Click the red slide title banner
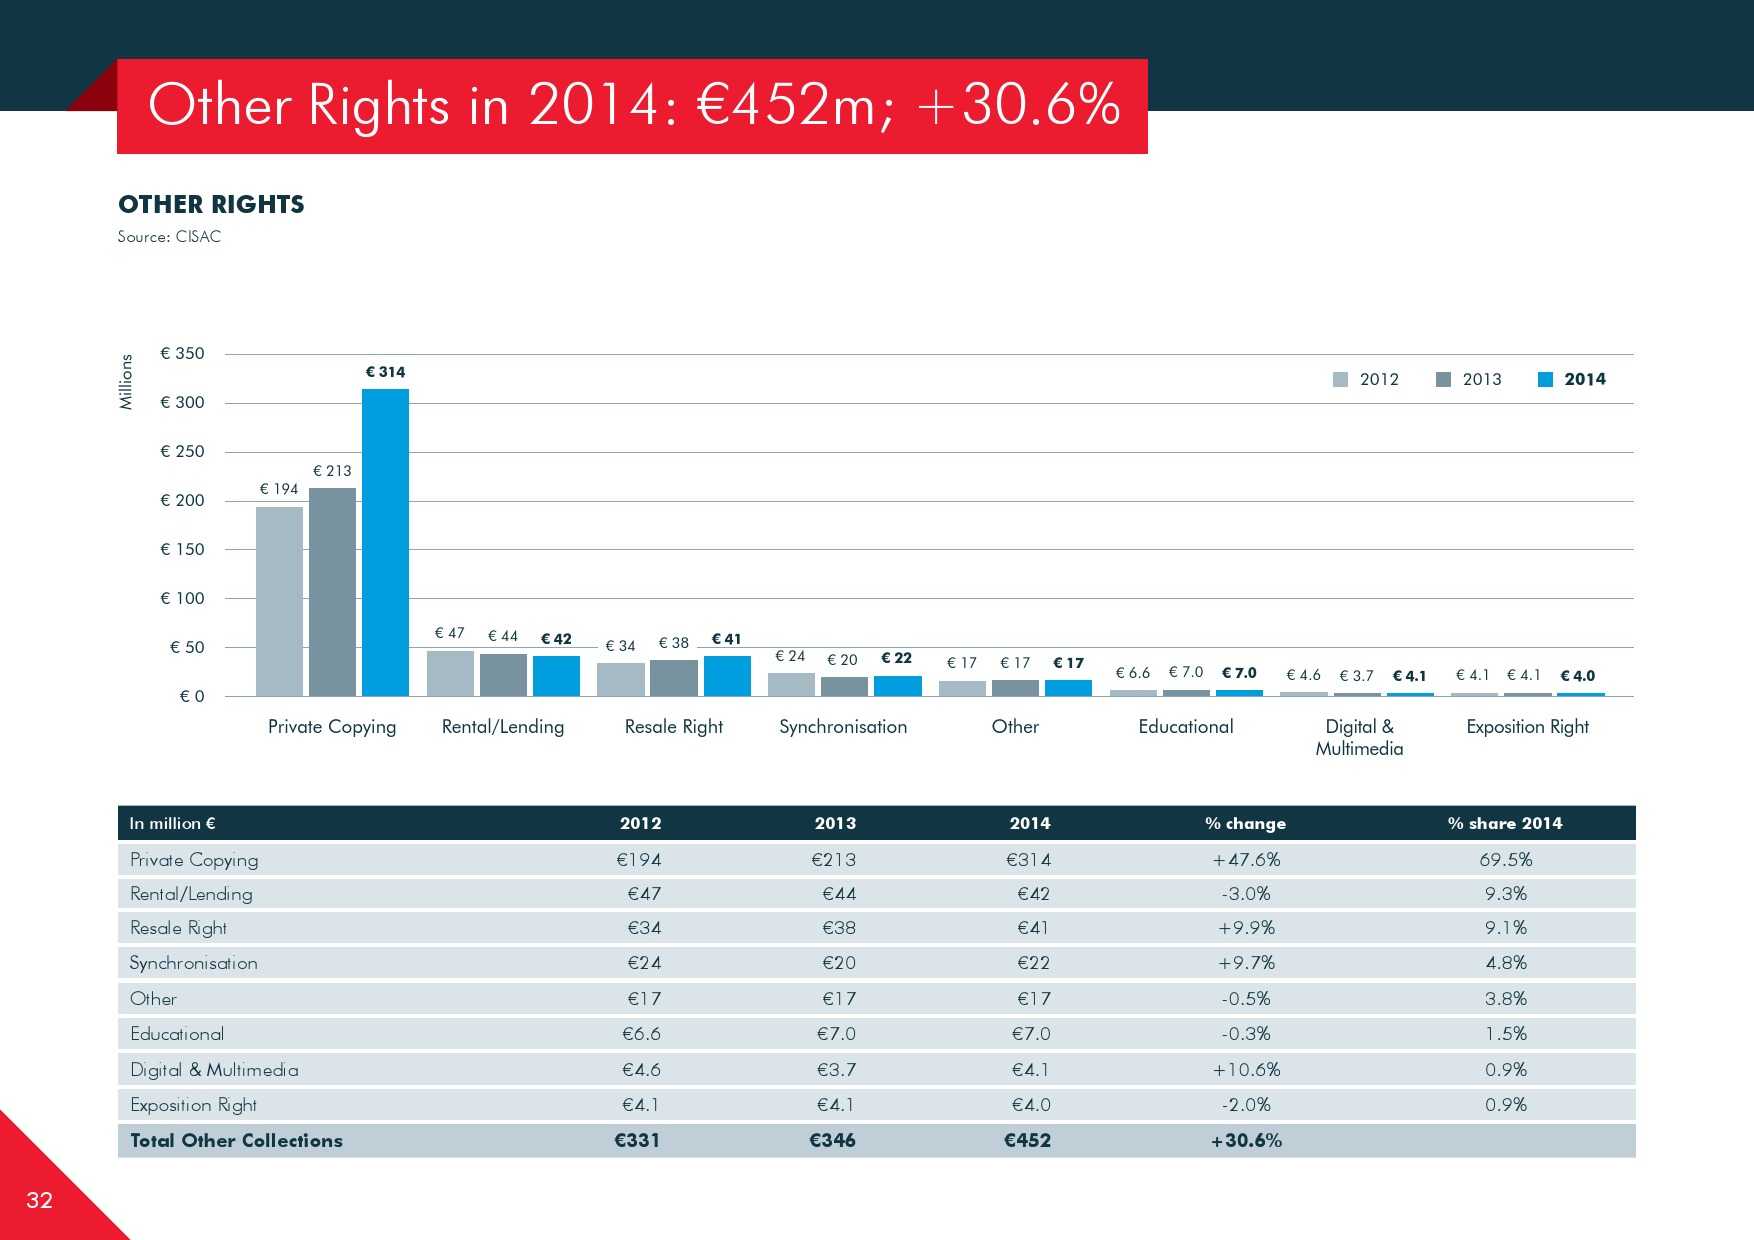 (x=632, y=106)
